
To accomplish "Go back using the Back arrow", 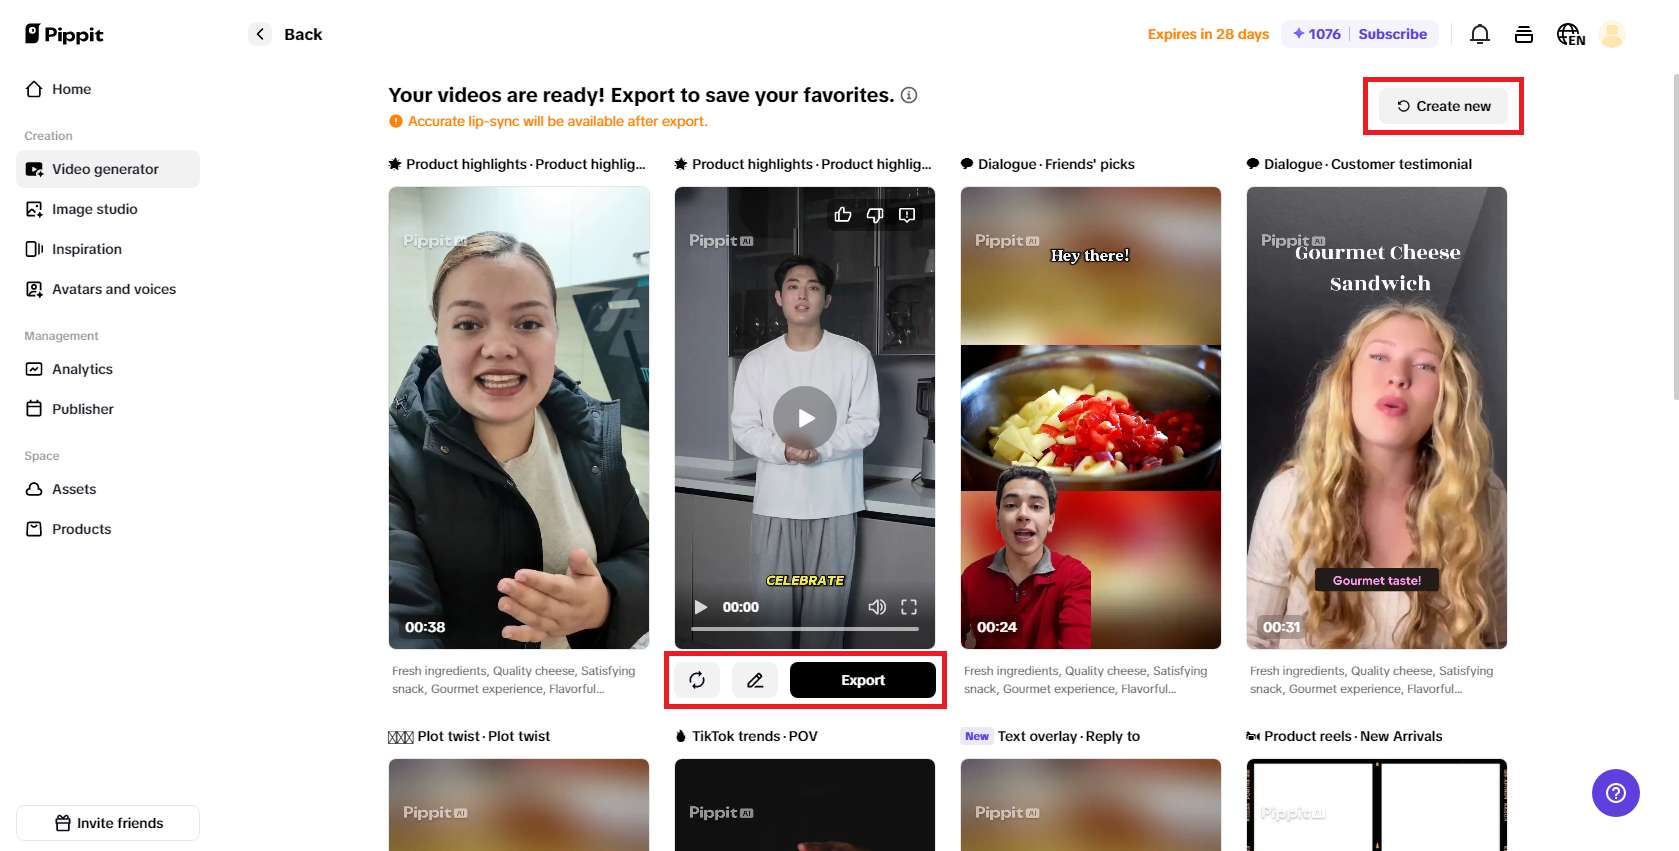I will (260, 34).
